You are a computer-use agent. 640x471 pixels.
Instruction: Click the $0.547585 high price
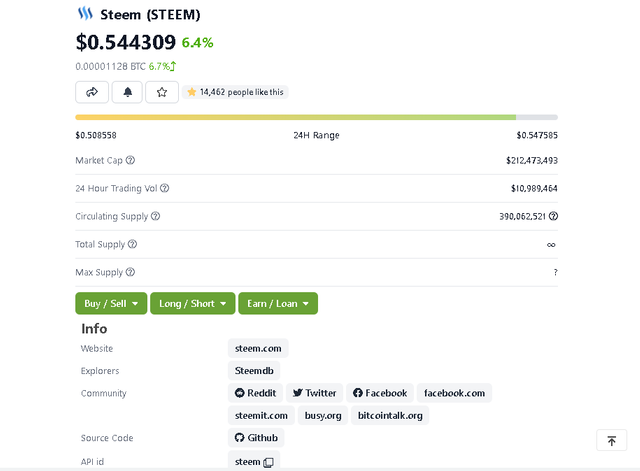537,135
